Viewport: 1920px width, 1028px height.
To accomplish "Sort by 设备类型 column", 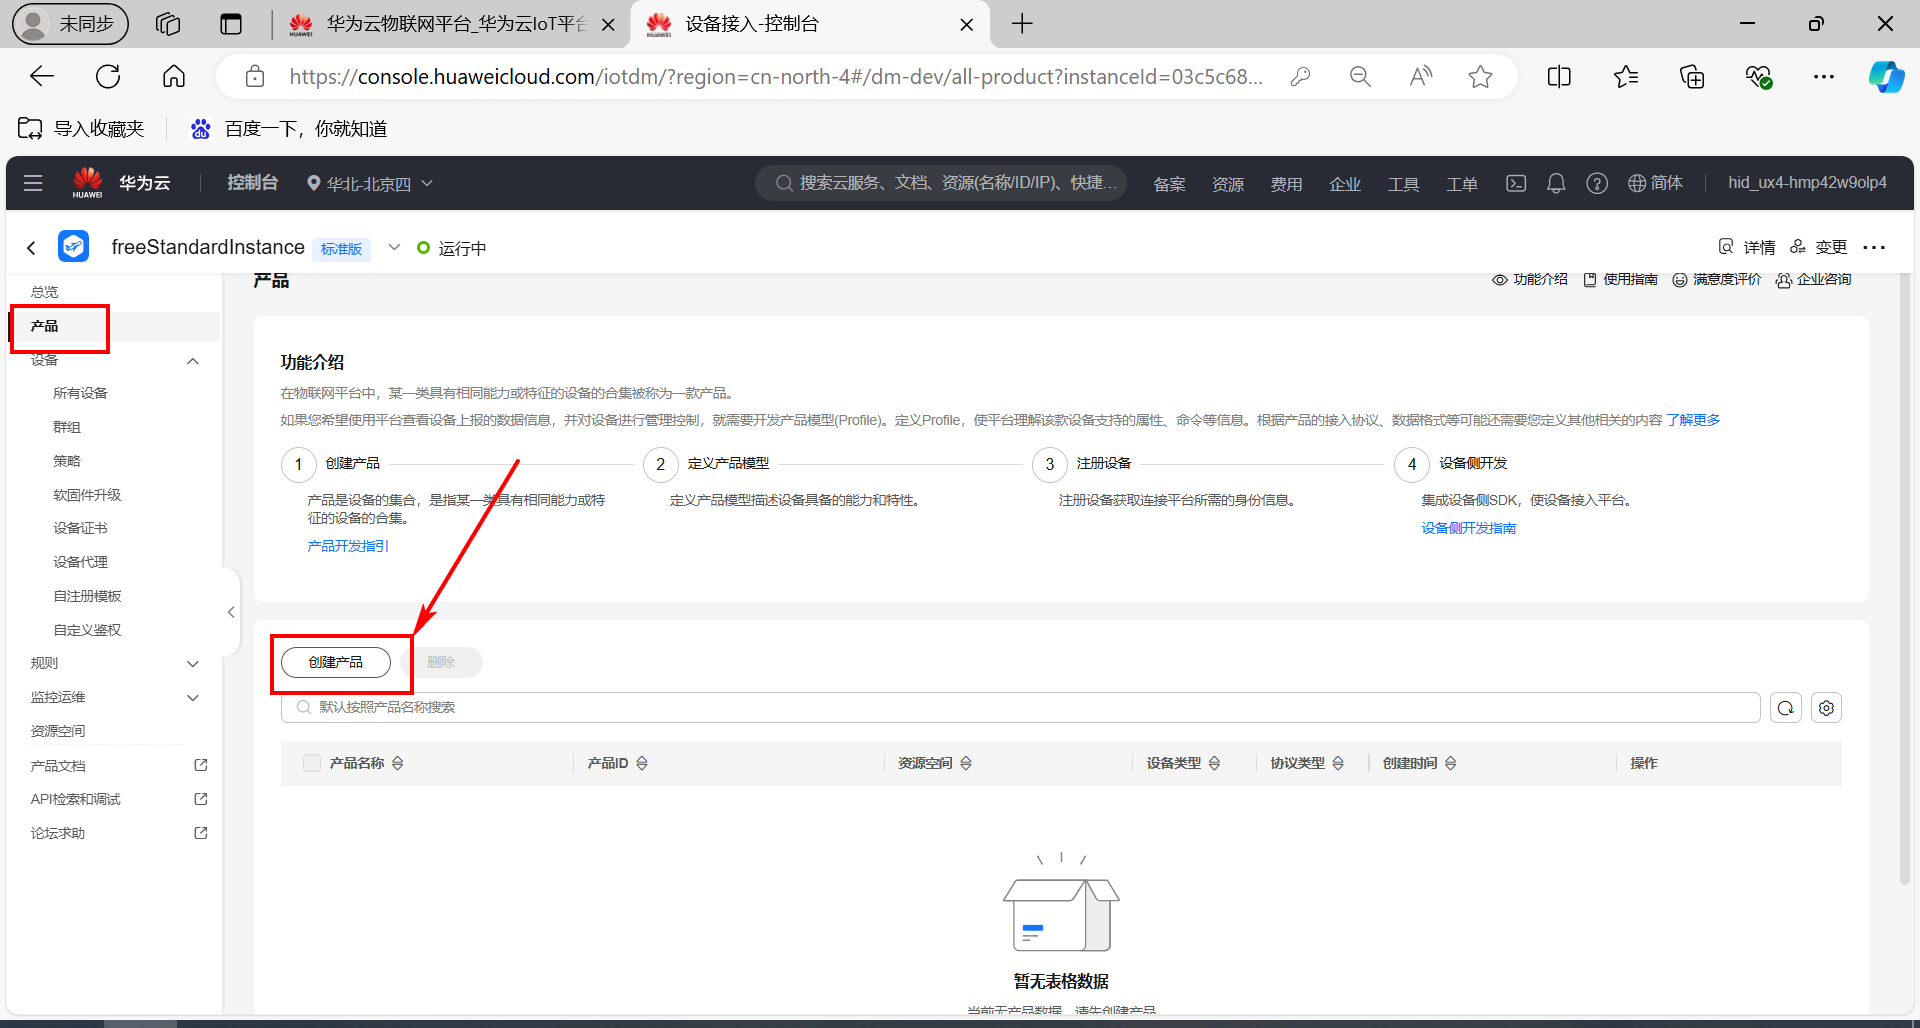I will (1214, 763).
